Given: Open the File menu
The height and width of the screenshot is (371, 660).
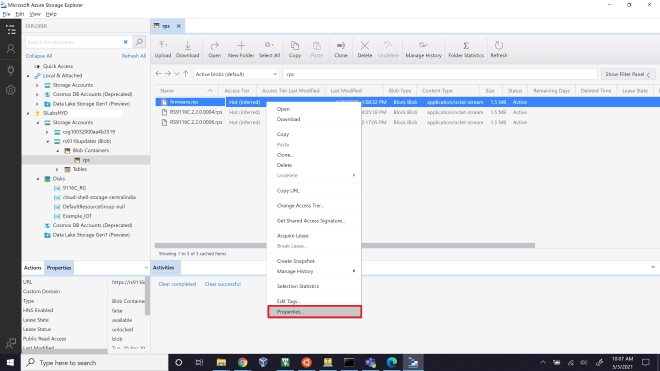Looking at the screenshot, I should [x=6, y=14].
